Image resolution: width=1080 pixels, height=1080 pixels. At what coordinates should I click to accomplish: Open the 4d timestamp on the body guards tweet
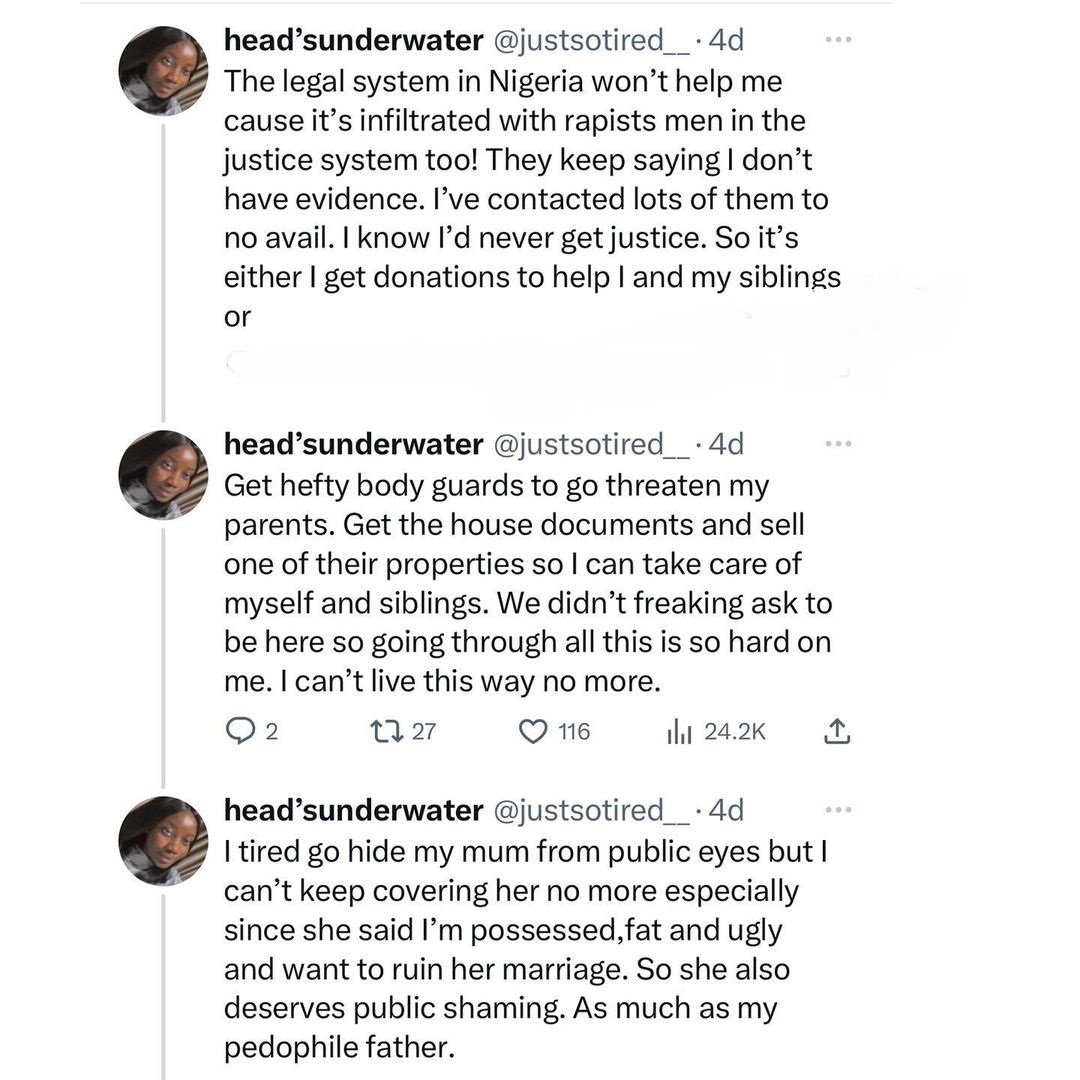pos(726,443)
